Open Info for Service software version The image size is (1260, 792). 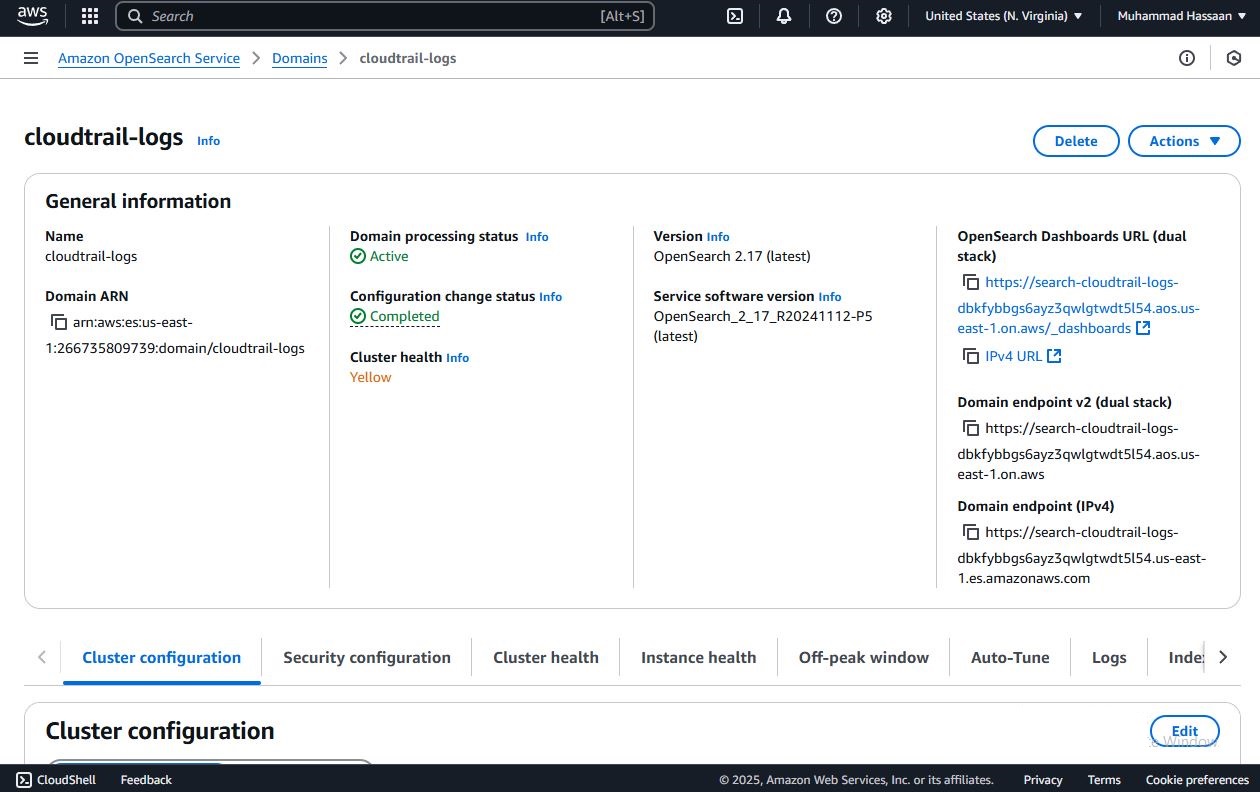pos(830,297)
